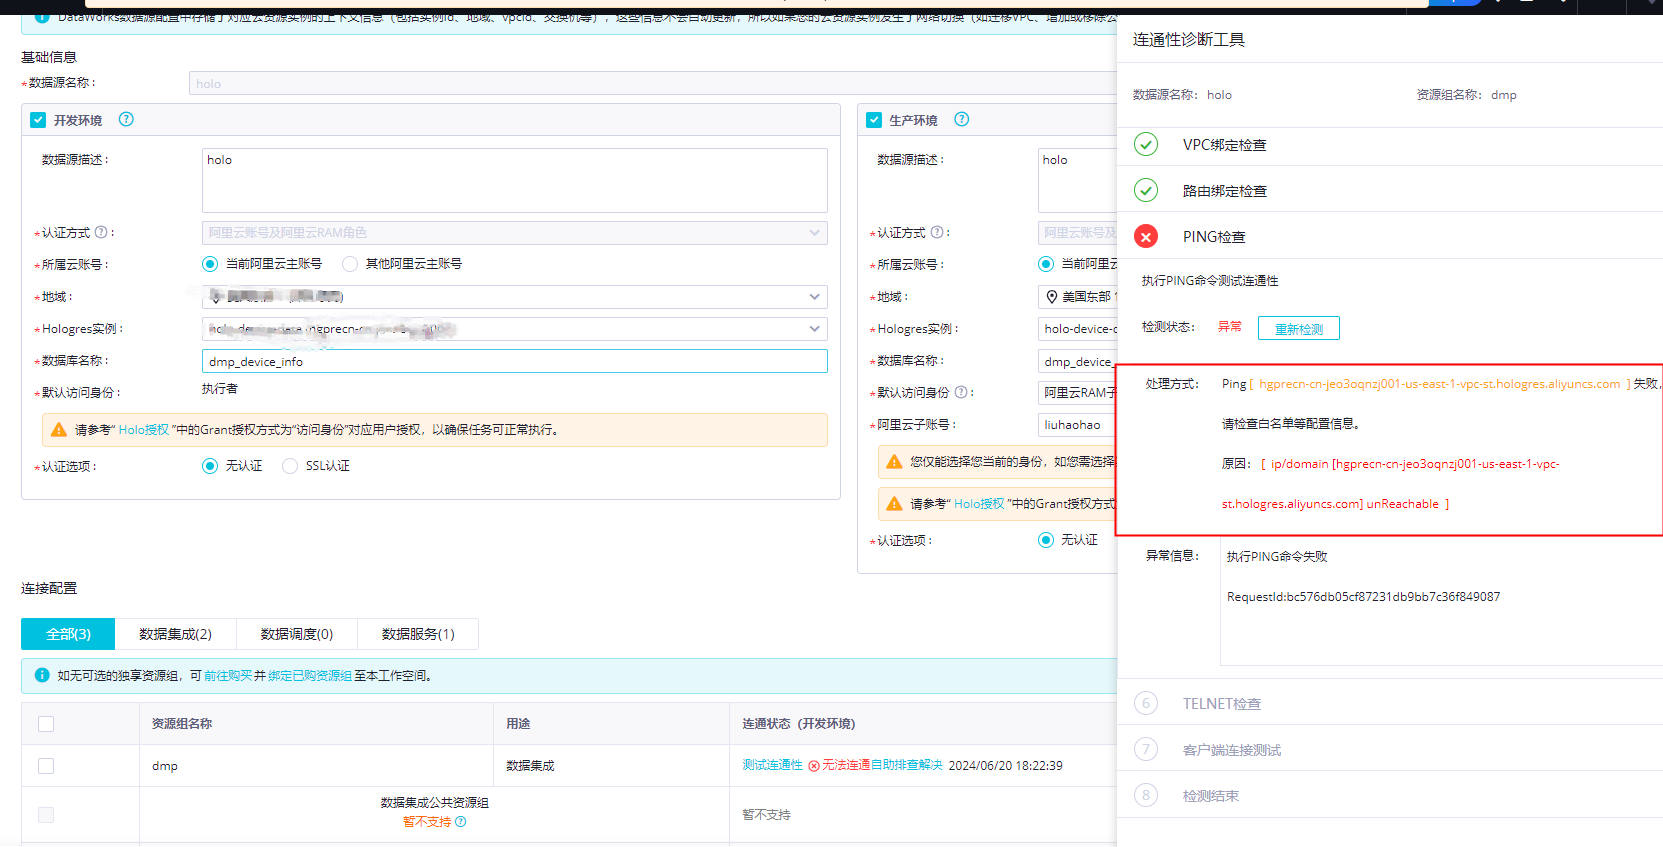Open 阿里云子账号 liuhaohao dropdown
1663x847 pixels.
[x=1078, y=425]
